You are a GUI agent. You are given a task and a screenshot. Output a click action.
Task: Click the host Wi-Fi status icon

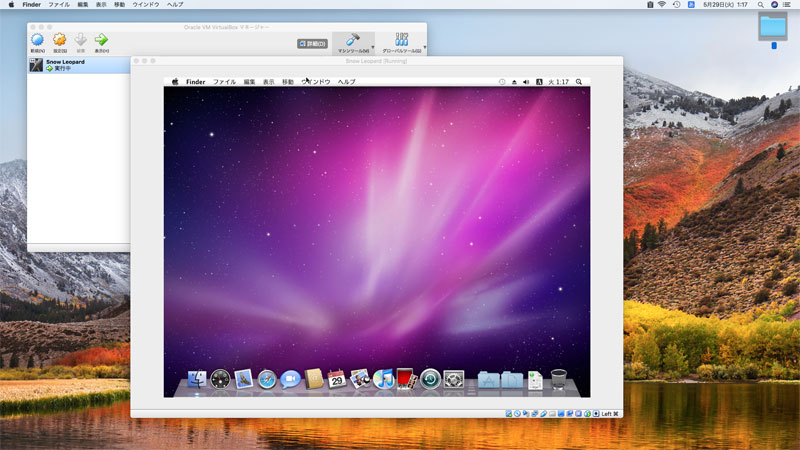click(x=661, y=5)
